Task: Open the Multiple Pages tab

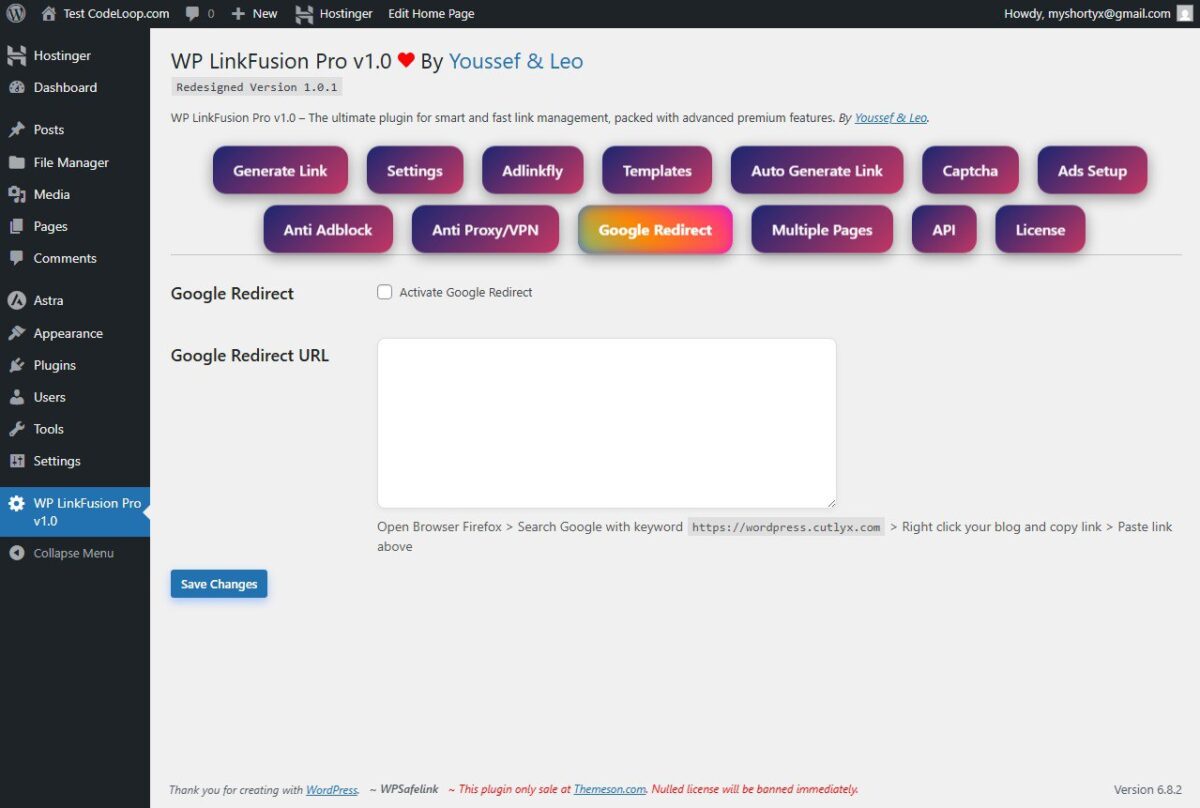Action: tap(822, 229)
